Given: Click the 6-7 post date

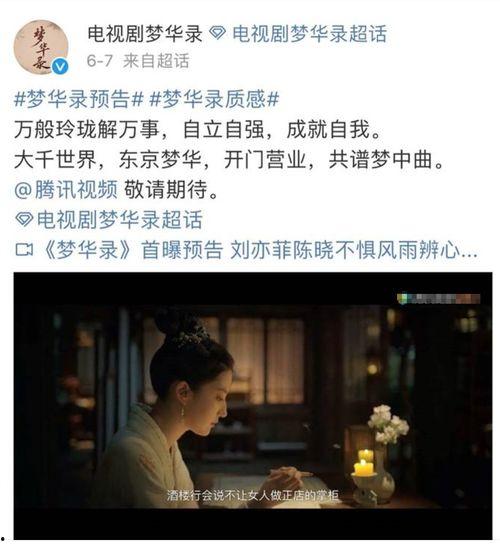Looking at the screenshot, I should tap(100, 61).
